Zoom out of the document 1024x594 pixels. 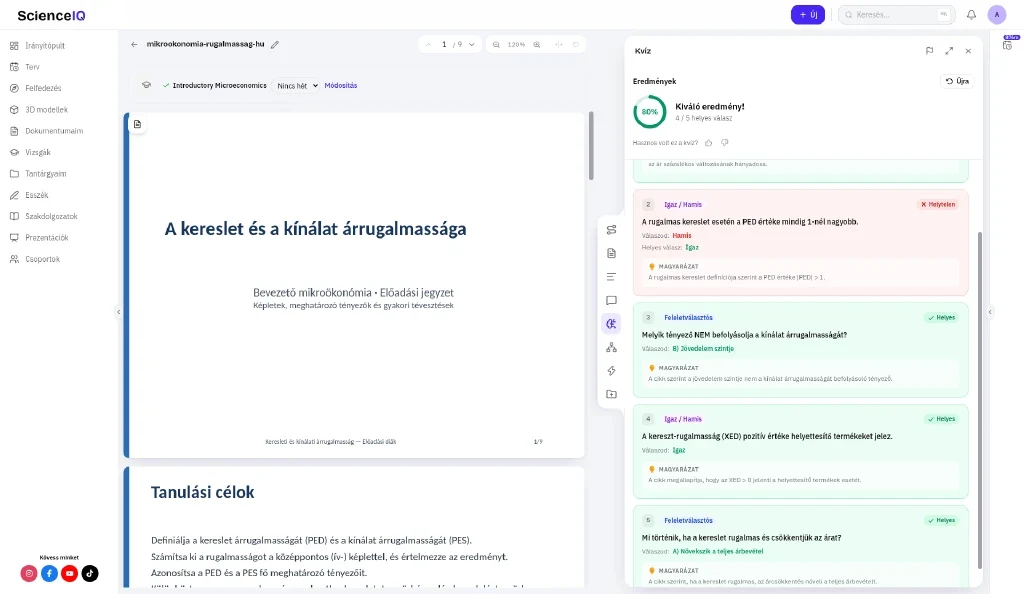point(496,44)
